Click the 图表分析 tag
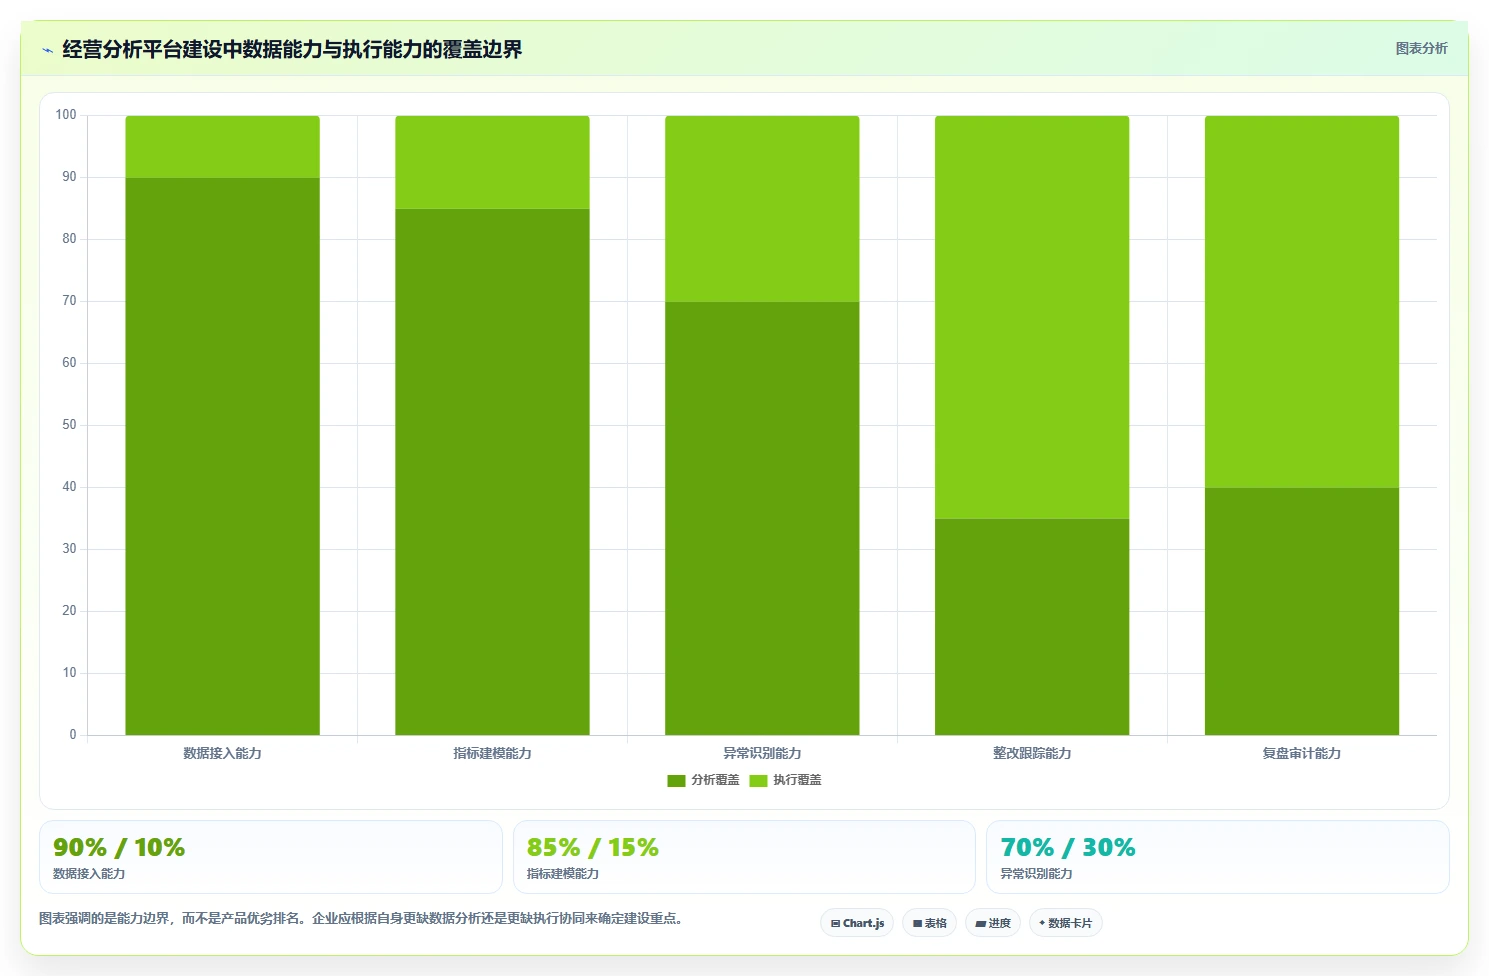Viewport: 1489px width, 976px height. coord(1421,48)
